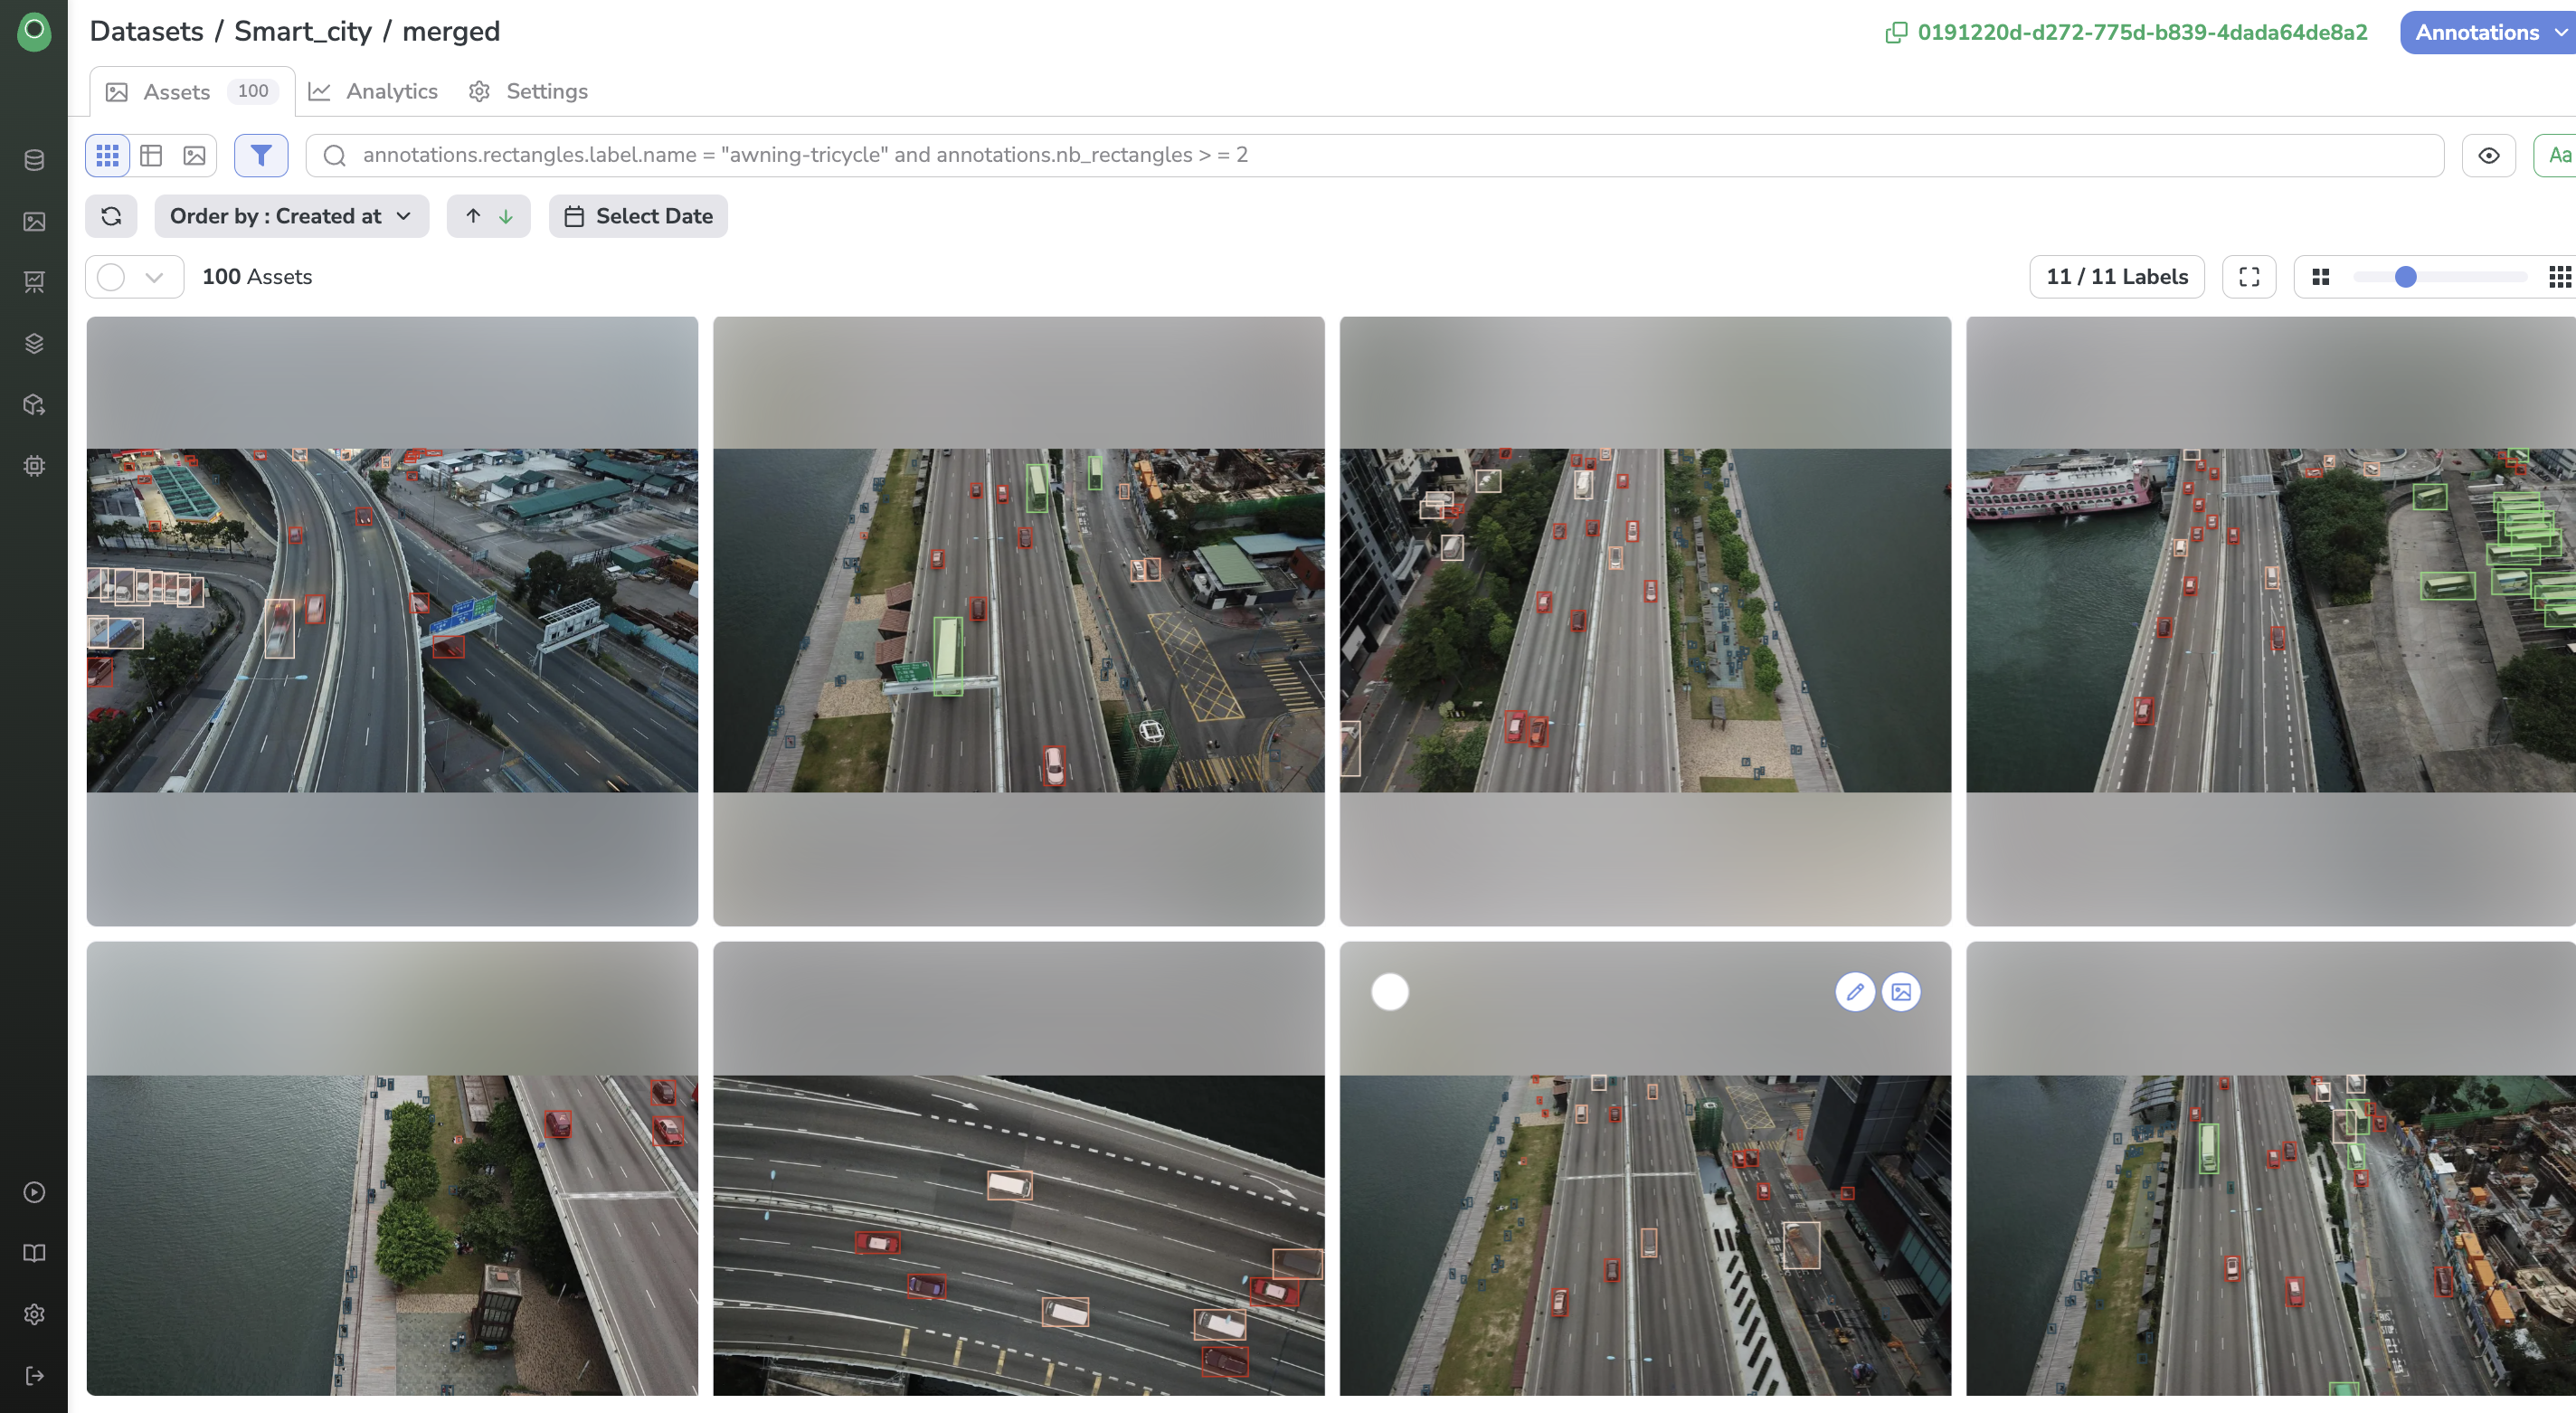Screen dimensions: 2576x1413
Task: Select the grid view icon
Action: 108,155
